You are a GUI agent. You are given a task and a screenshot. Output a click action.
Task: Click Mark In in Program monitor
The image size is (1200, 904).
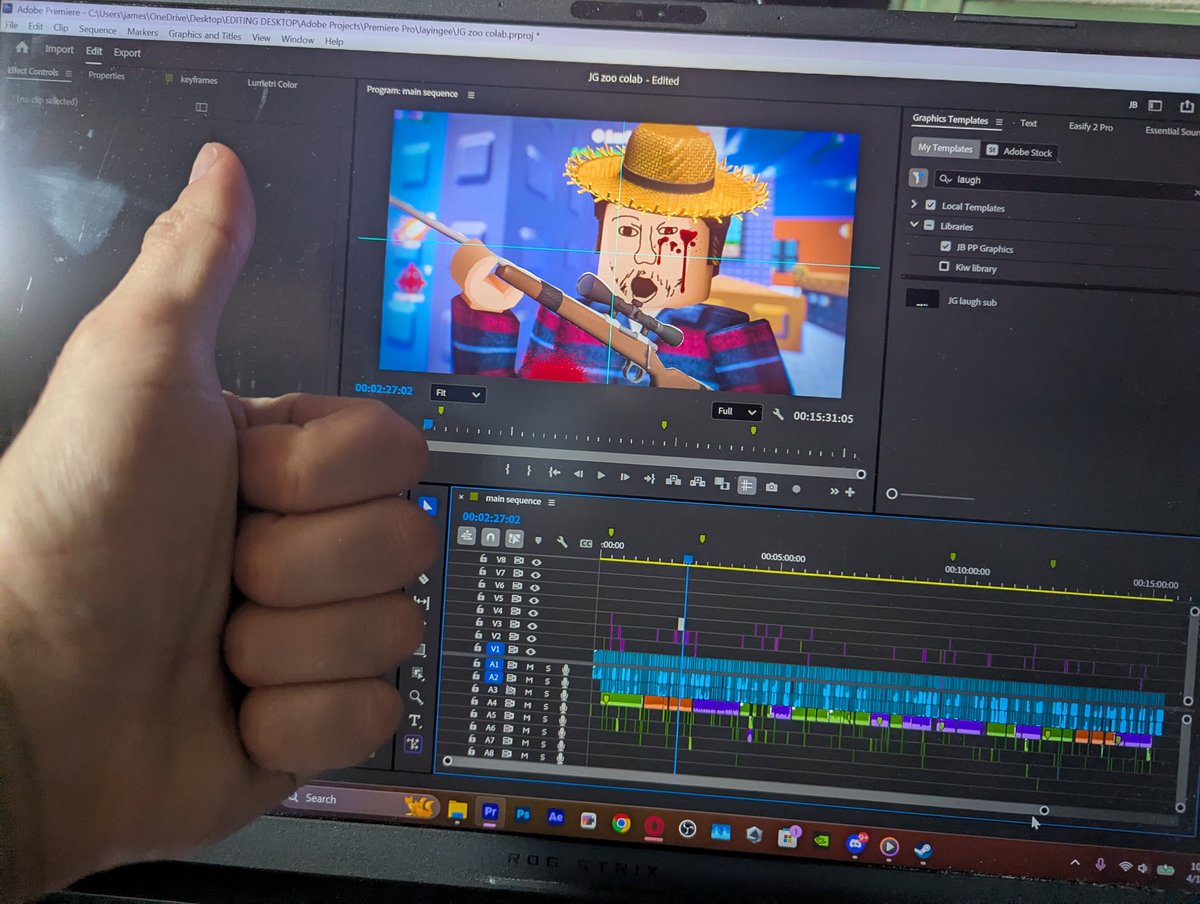coord(507,470)
